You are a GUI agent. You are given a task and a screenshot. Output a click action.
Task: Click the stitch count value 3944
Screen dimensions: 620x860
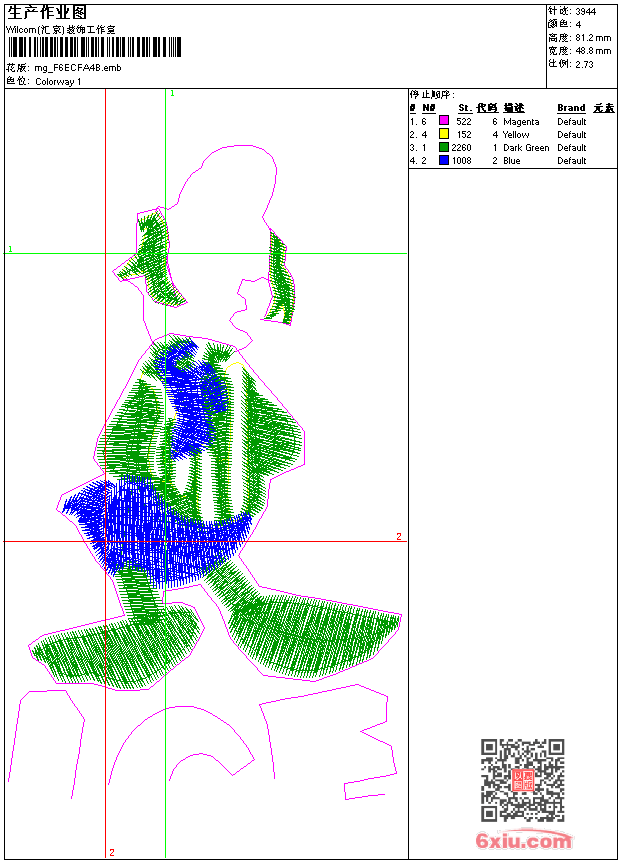coord(585,11)
